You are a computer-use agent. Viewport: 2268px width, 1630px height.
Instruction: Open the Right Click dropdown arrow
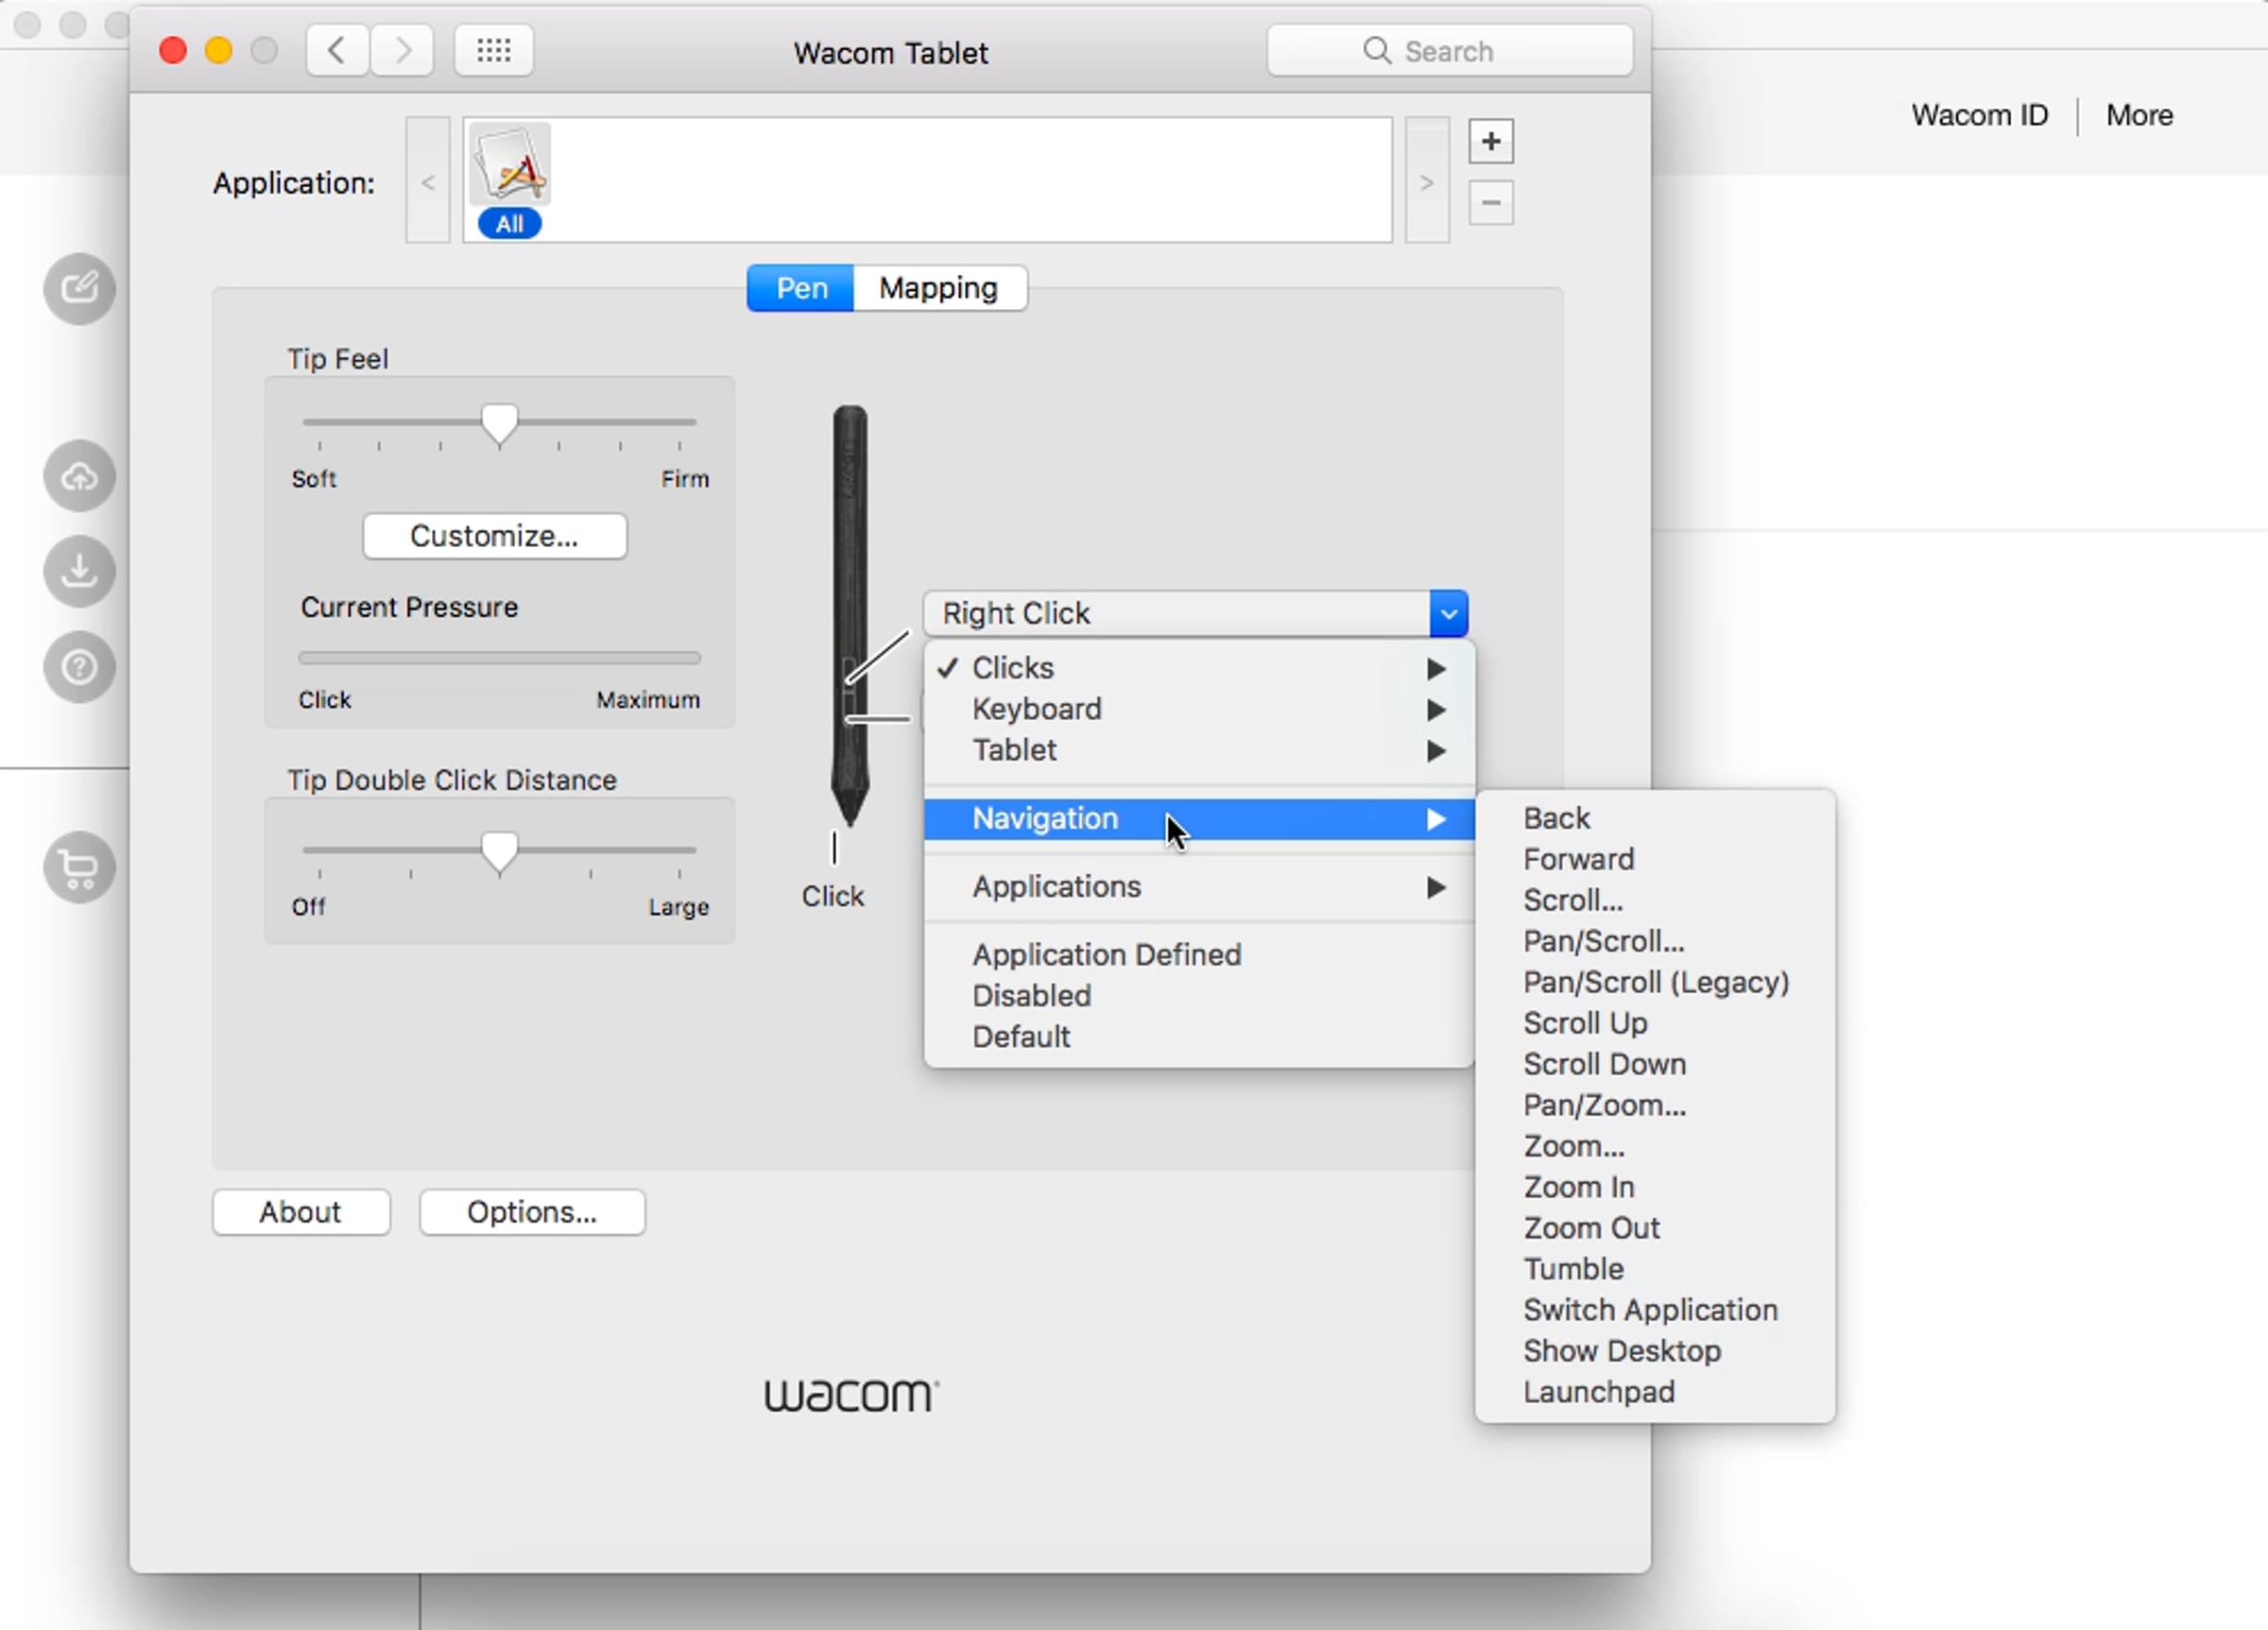tap(1448, 613)
